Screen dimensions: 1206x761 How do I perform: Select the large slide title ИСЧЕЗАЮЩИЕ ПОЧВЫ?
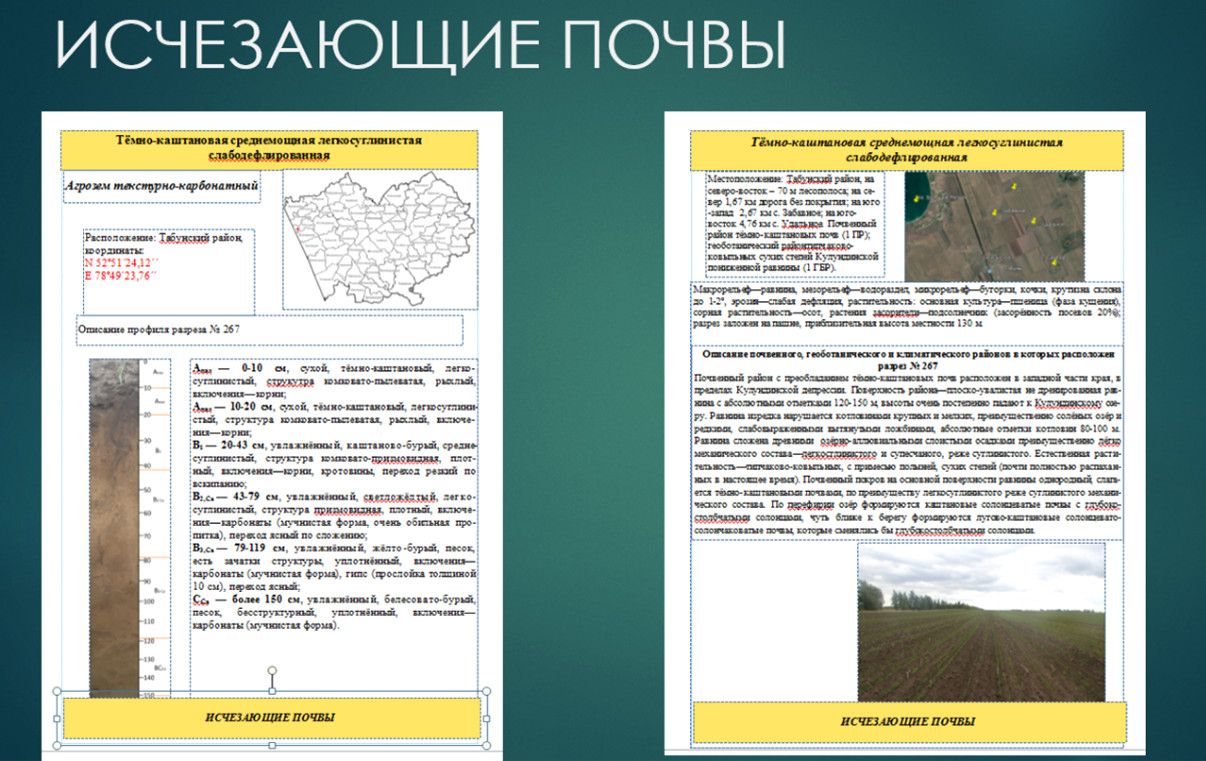pos(419,45)
